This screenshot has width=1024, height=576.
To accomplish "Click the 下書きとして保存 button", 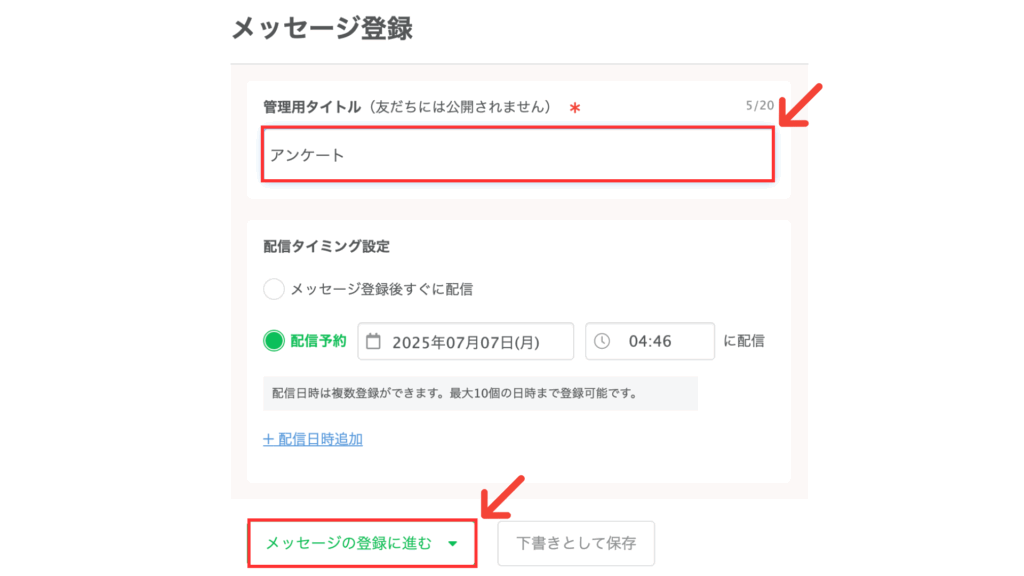I will tap(576, 543).
